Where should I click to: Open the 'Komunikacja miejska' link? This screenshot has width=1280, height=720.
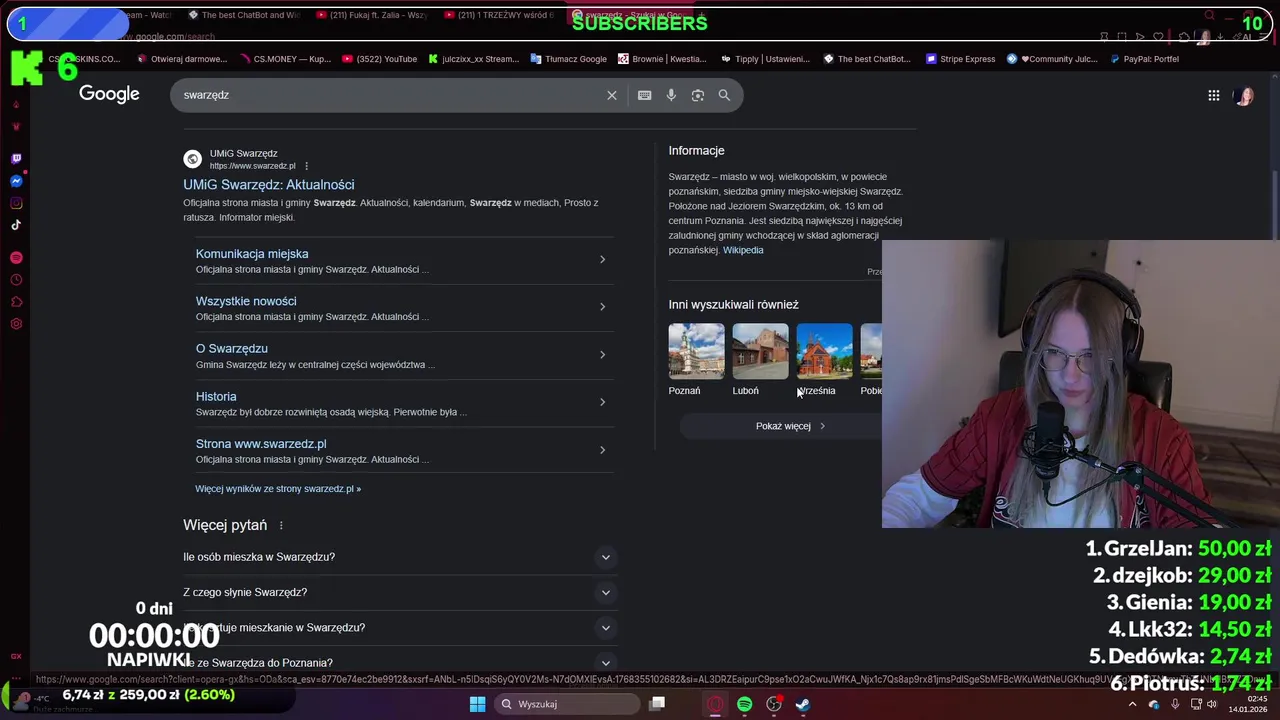pos(252,254)
